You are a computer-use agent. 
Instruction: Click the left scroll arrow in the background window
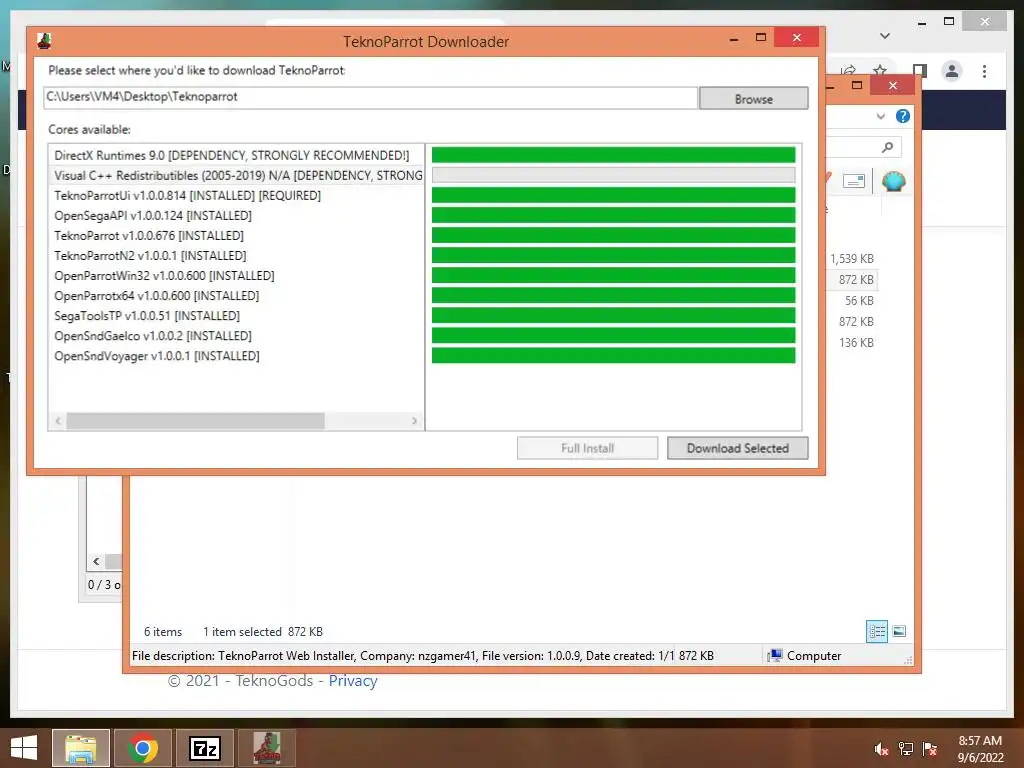pos(96,561)
